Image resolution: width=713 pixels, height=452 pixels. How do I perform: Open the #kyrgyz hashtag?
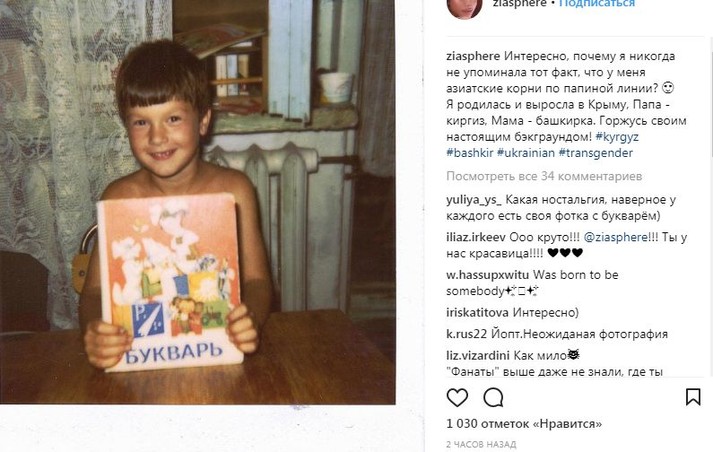[617, 136]
